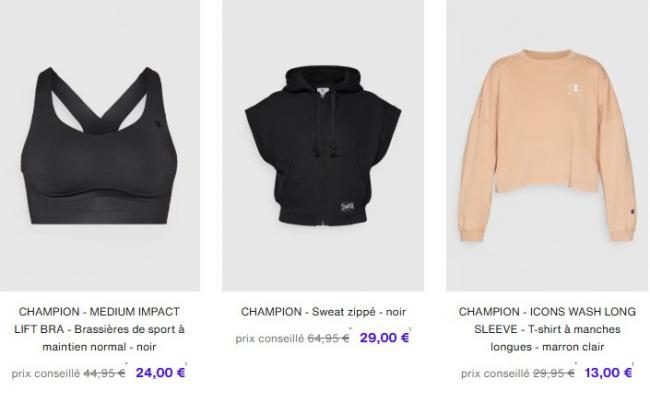Click the Champion logo on the beige top

[575, 90]
